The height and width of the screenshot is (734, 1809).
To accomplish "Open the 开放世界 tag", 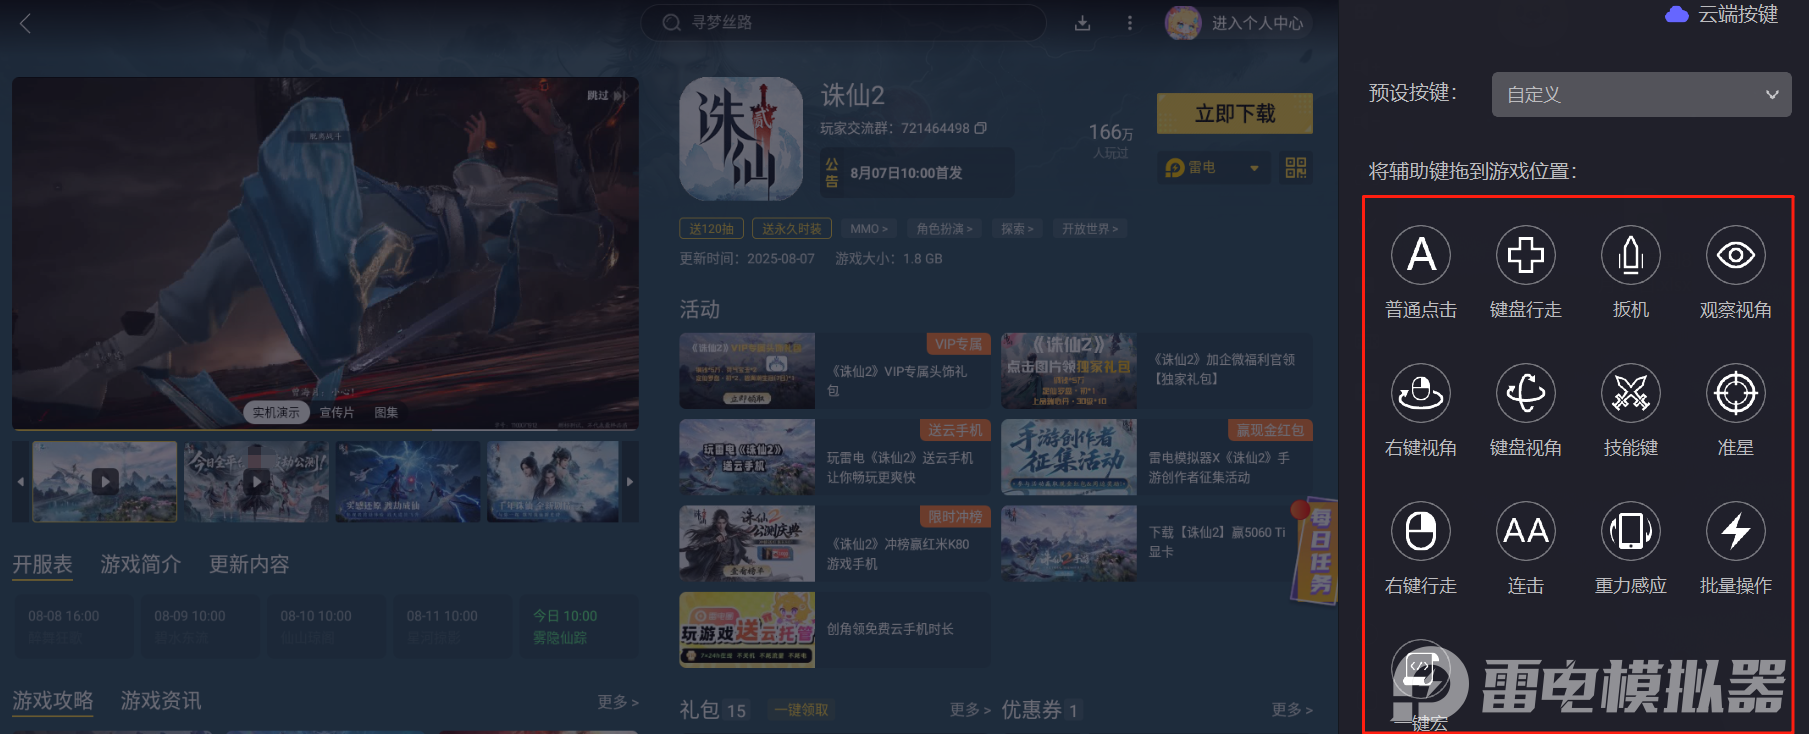I will point(1090,229).
